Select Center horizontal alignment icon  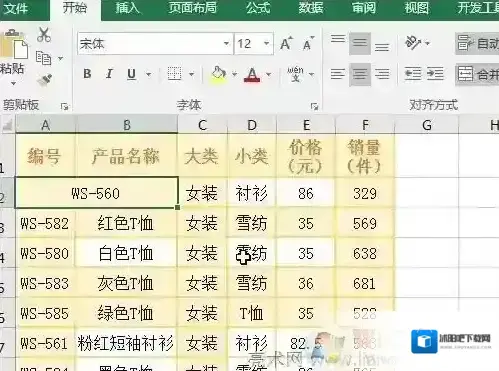click(x=360, y=74)
